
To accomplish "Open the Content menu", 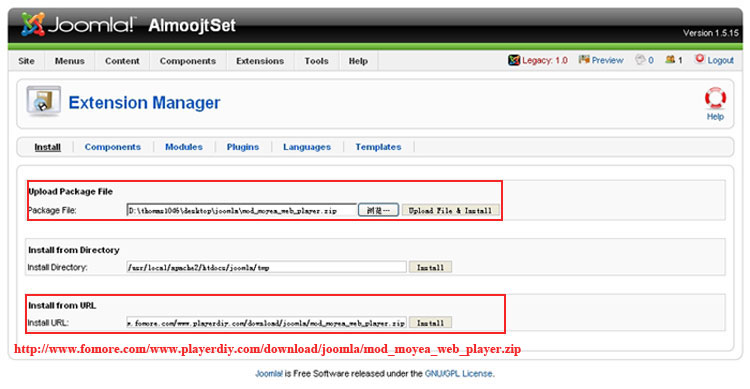I will (x=122, y=61).
